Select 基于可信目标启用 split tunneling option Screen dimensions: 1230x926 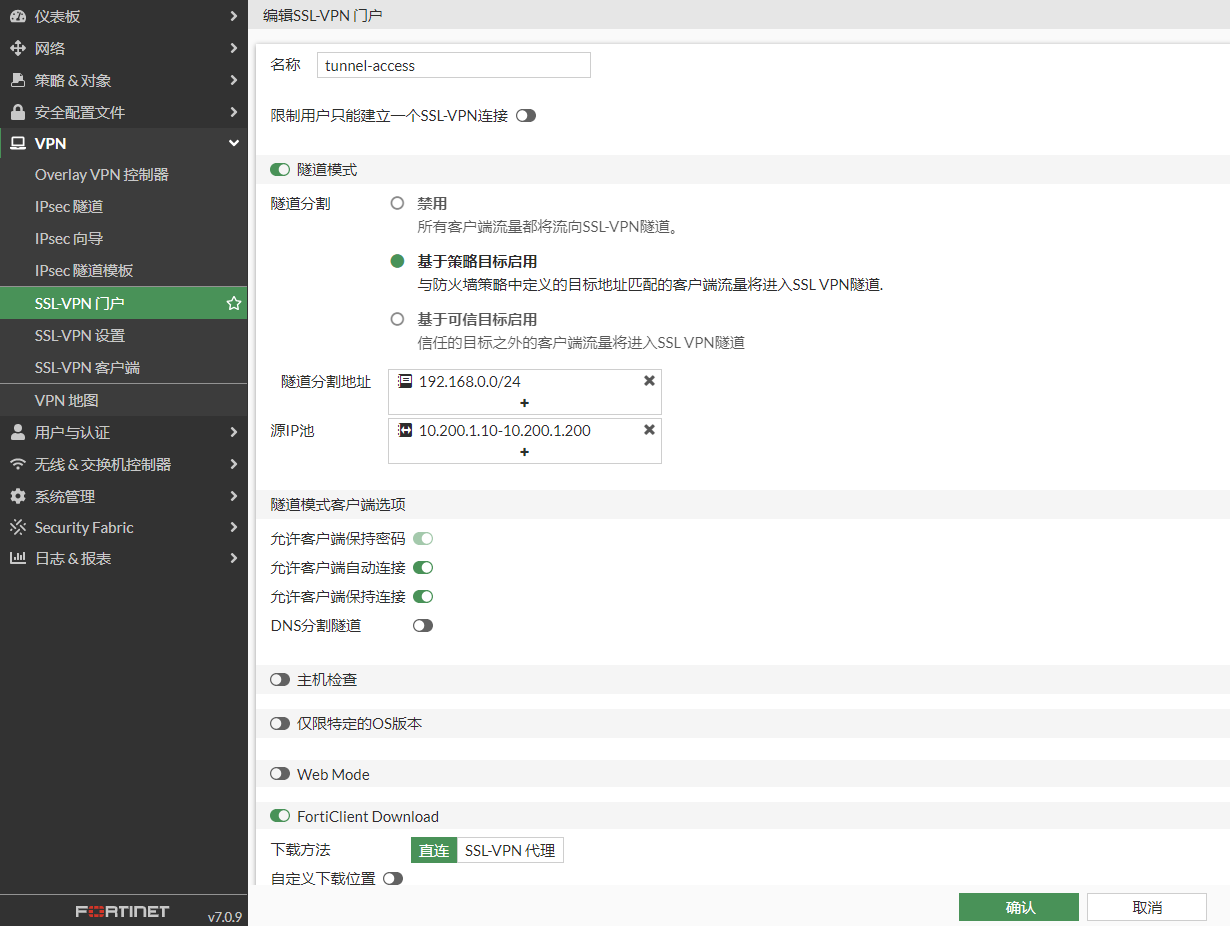(397, 319)
